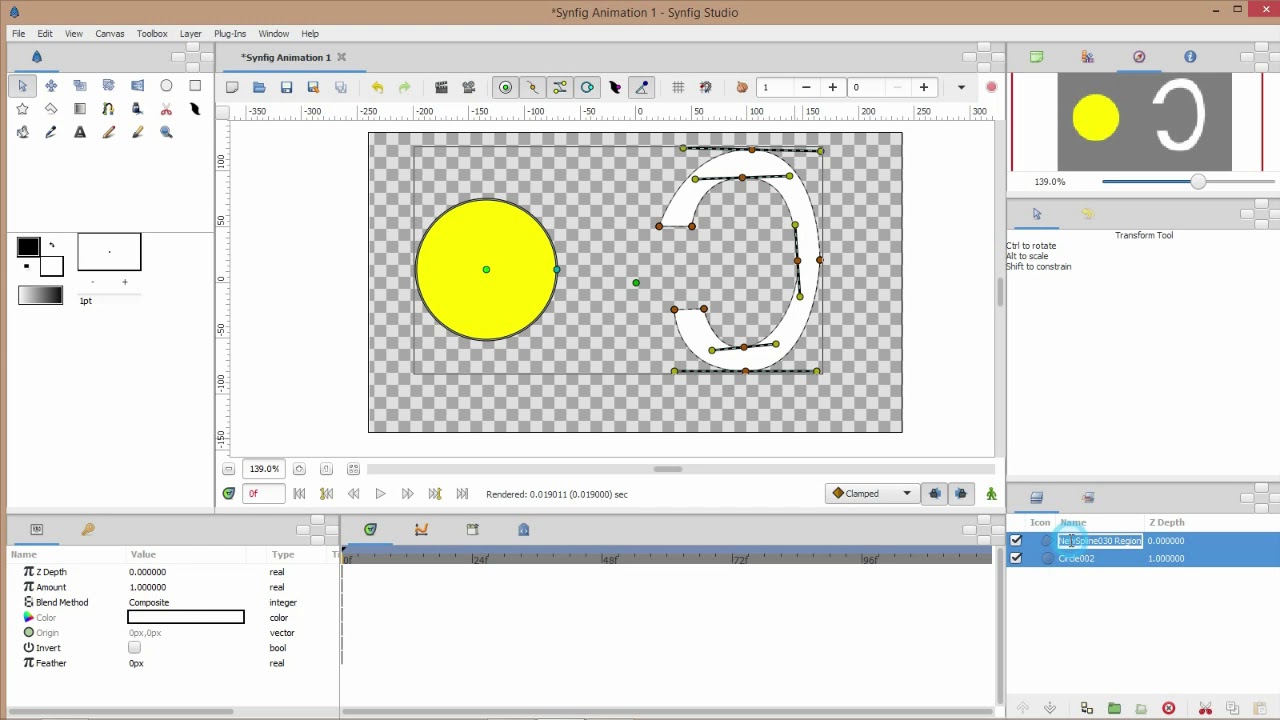Select the Spline tool
This screenshot has height=720, width=1280.
(108, 109)
